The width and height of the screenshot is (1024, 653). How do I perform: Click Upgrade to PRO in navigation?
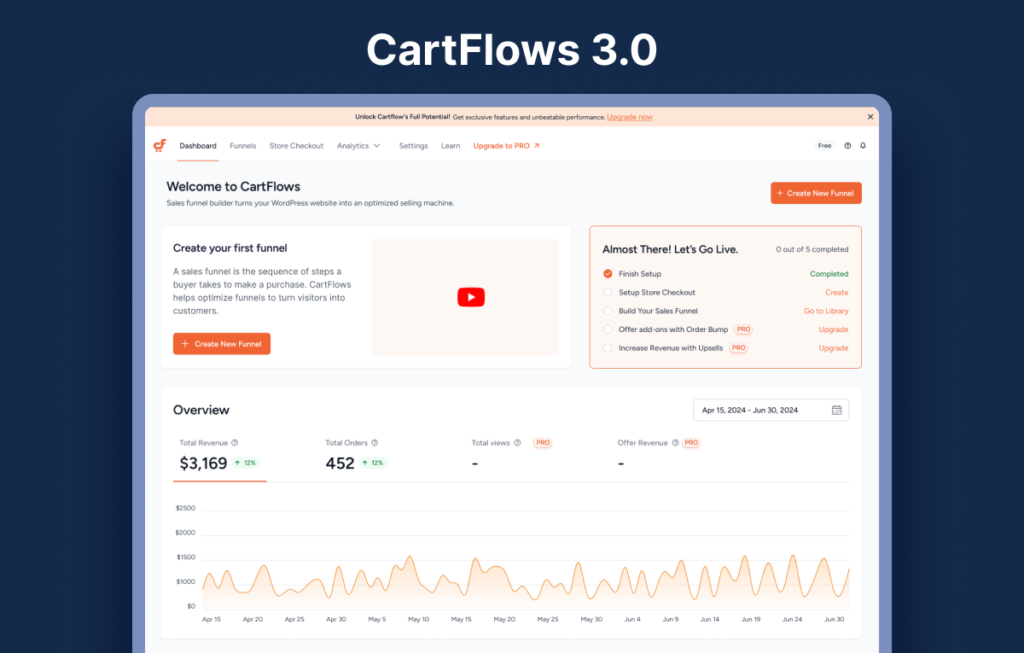tap(506, 146)
